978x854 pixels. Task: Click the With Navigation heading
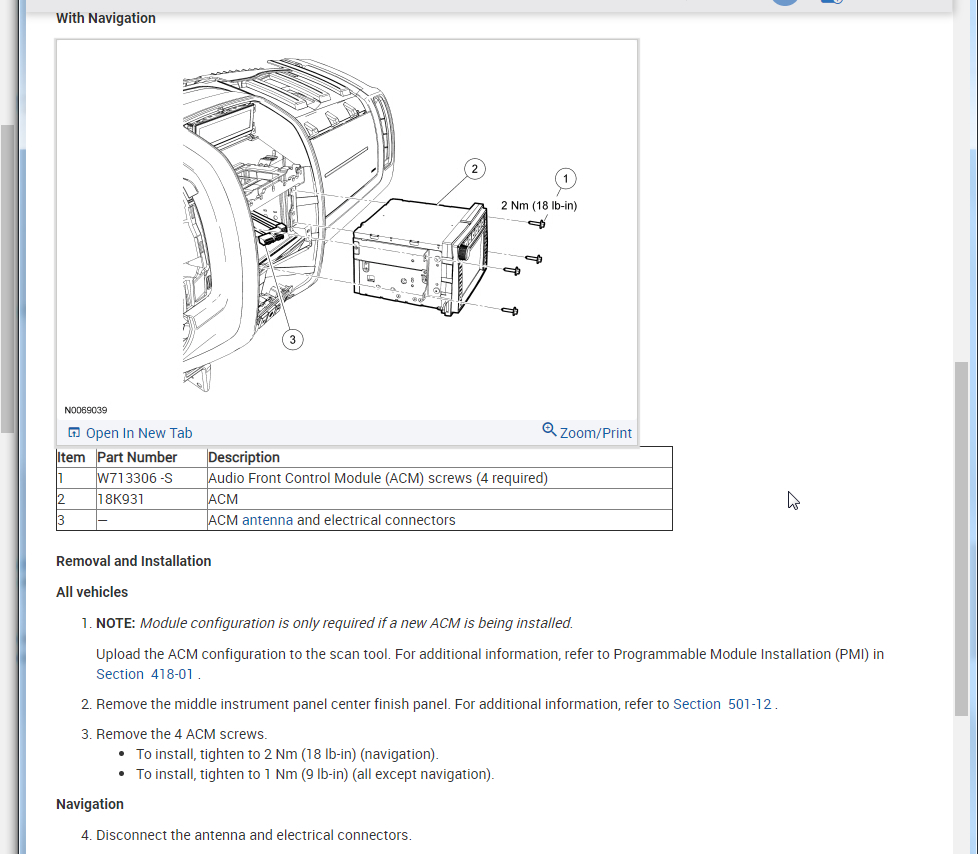pyautogui.click(x=106, y=18)
